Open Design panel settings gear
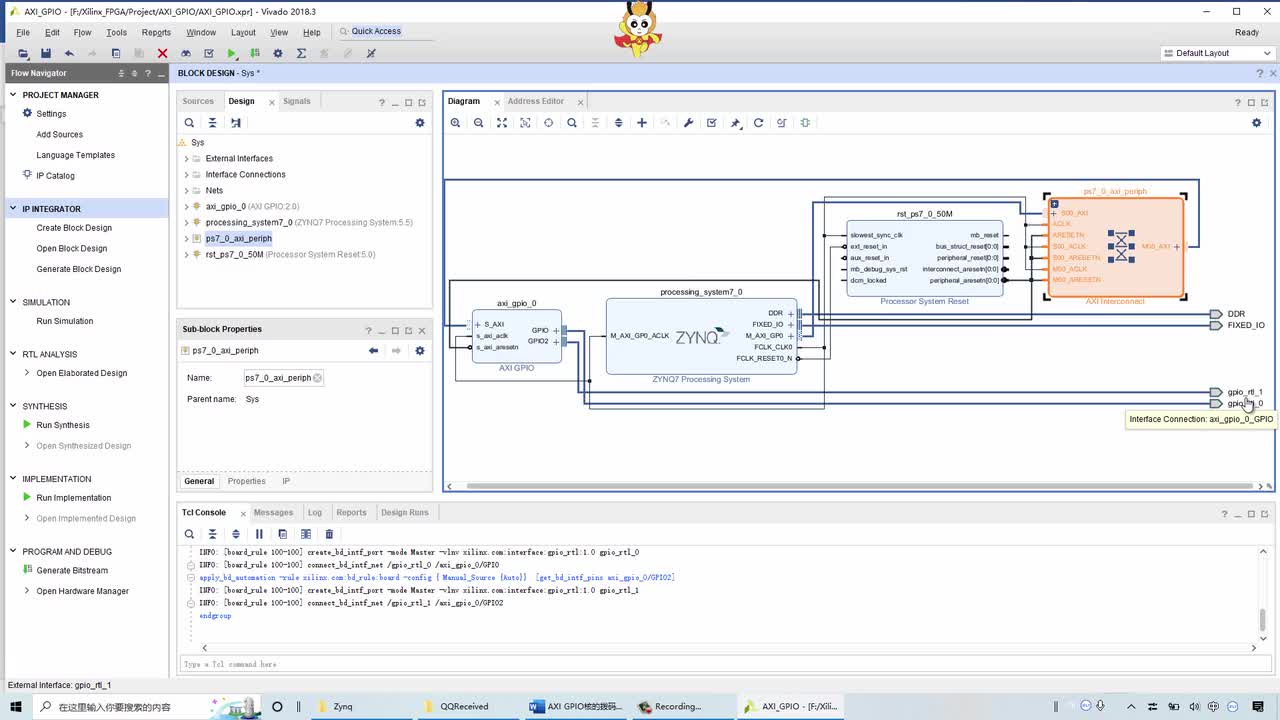 (420, 123)
